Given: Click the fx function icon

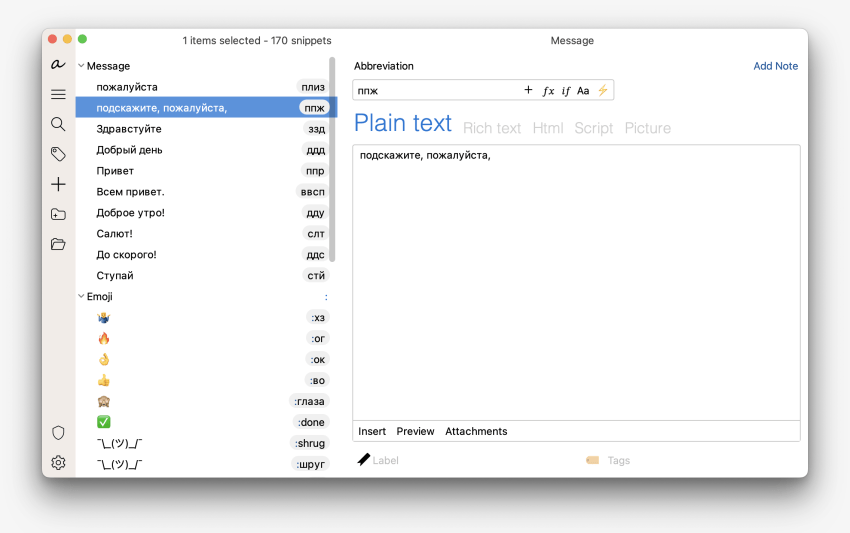Looking at the screenshot, I should [x=548, y=91].
